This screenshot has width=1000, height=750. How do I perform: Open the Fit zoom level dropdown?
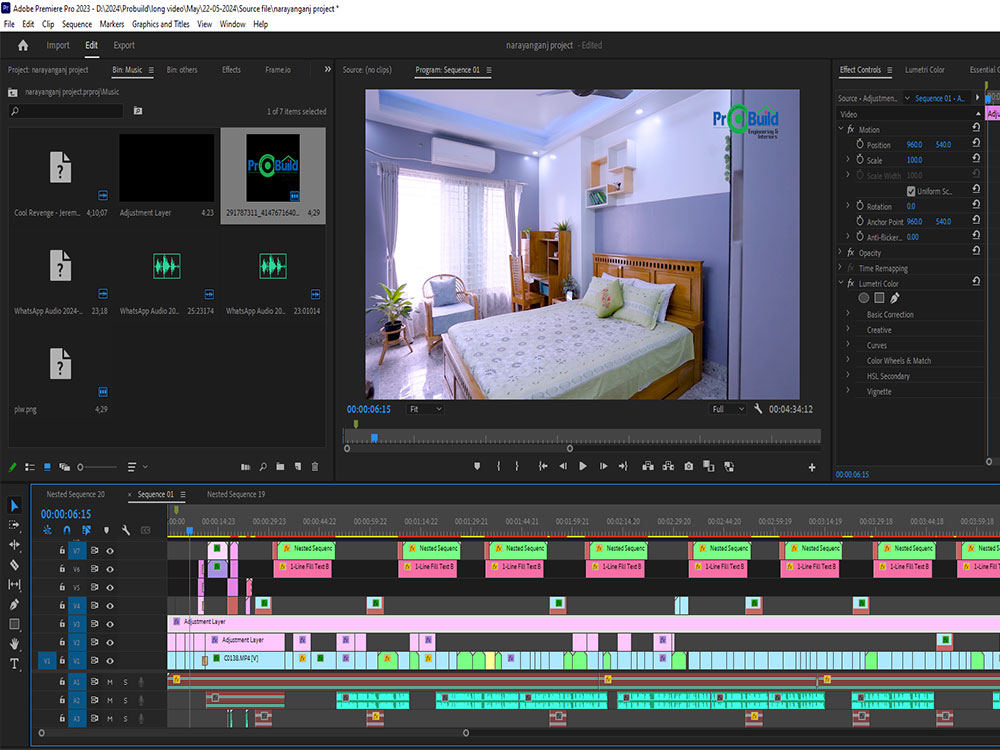[x=425, y=409]
